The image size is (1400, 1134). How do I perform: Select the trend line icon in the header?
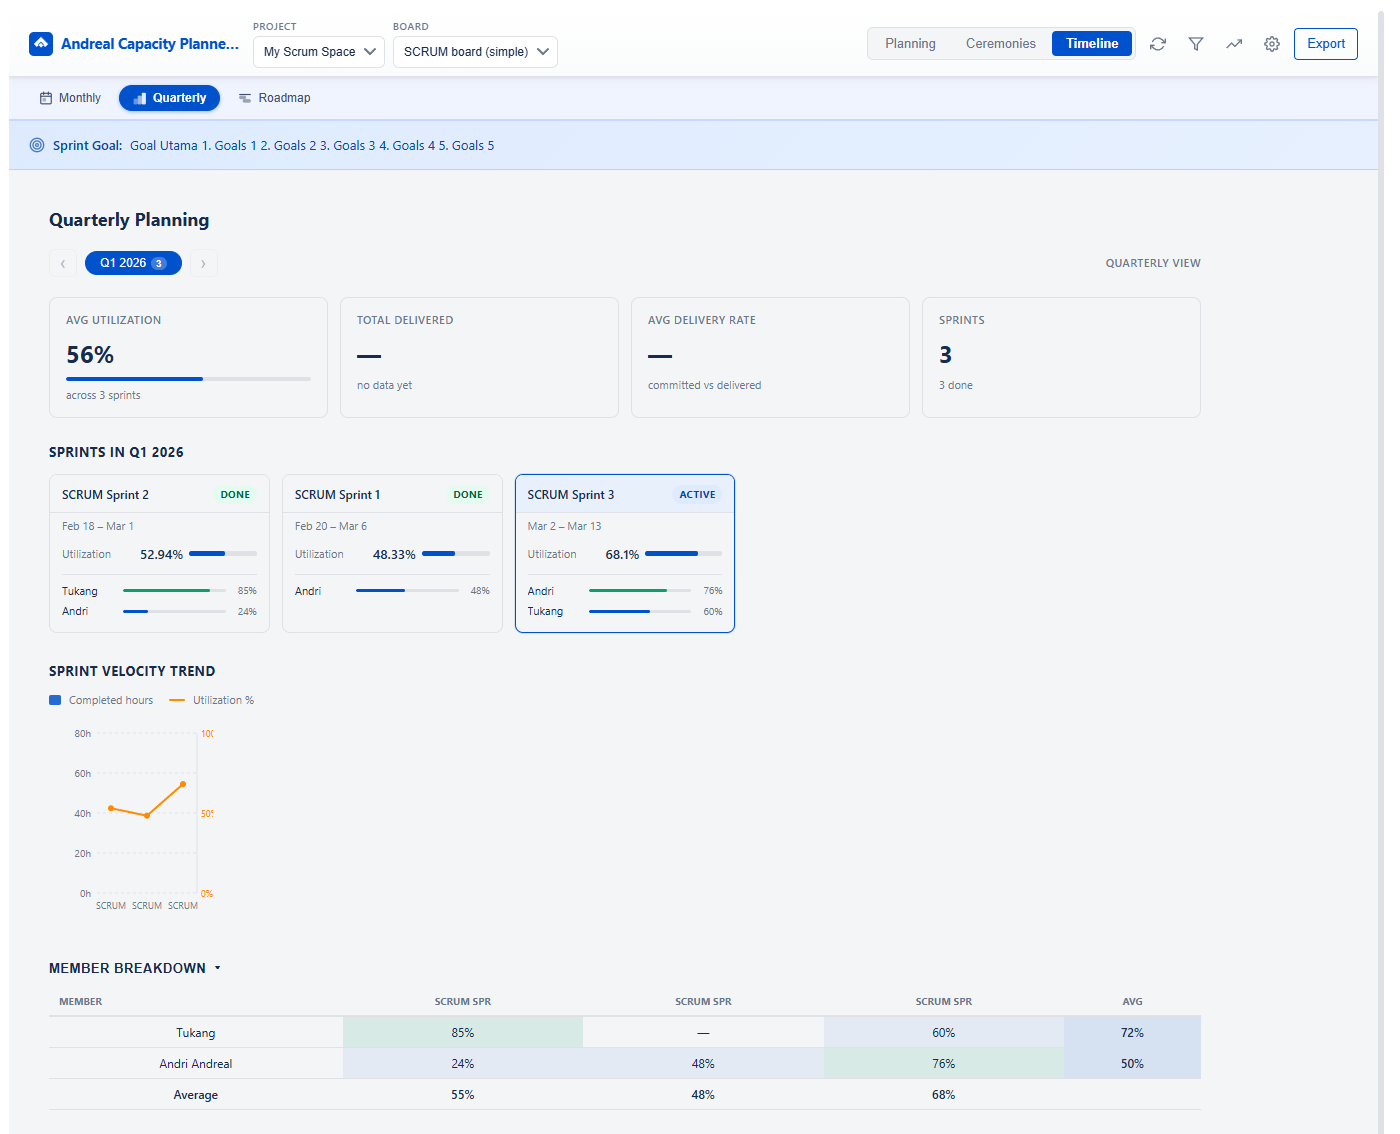(x=1233, y=44)
